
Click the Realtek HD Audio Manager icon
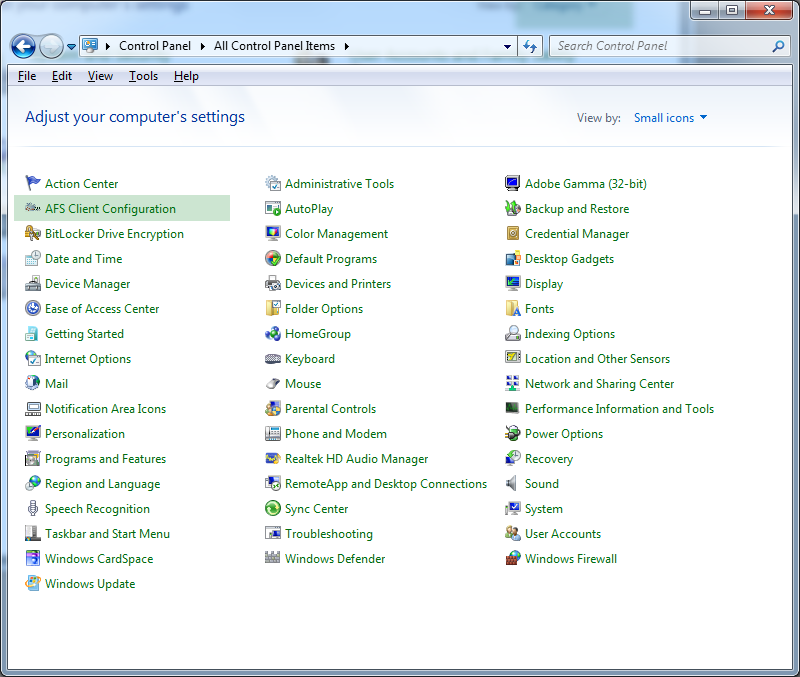point(273,459)
